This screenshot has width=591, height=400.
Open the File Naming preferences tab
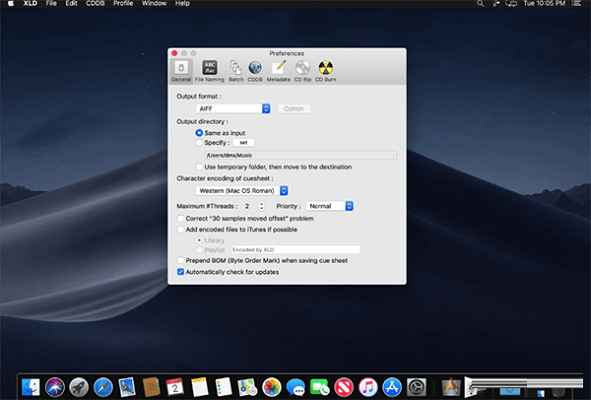pyautogui.click(x=210, y=71)
